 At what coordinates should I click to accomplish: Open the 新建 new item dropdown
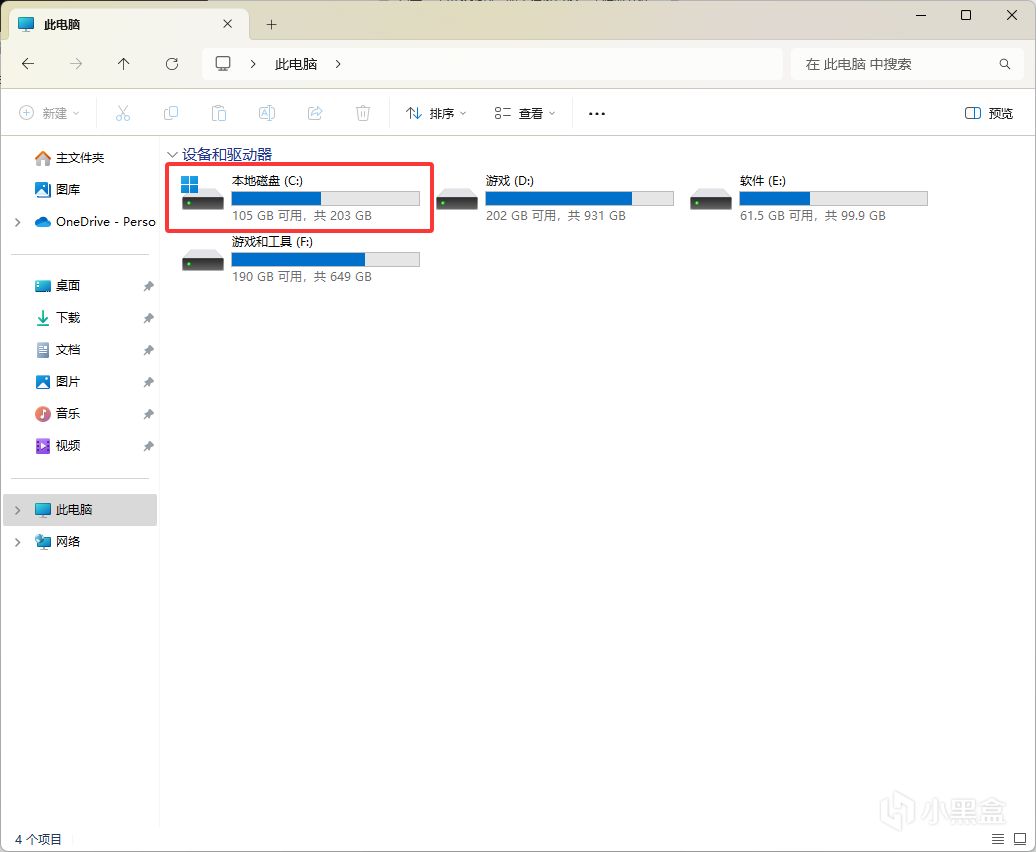49,114
